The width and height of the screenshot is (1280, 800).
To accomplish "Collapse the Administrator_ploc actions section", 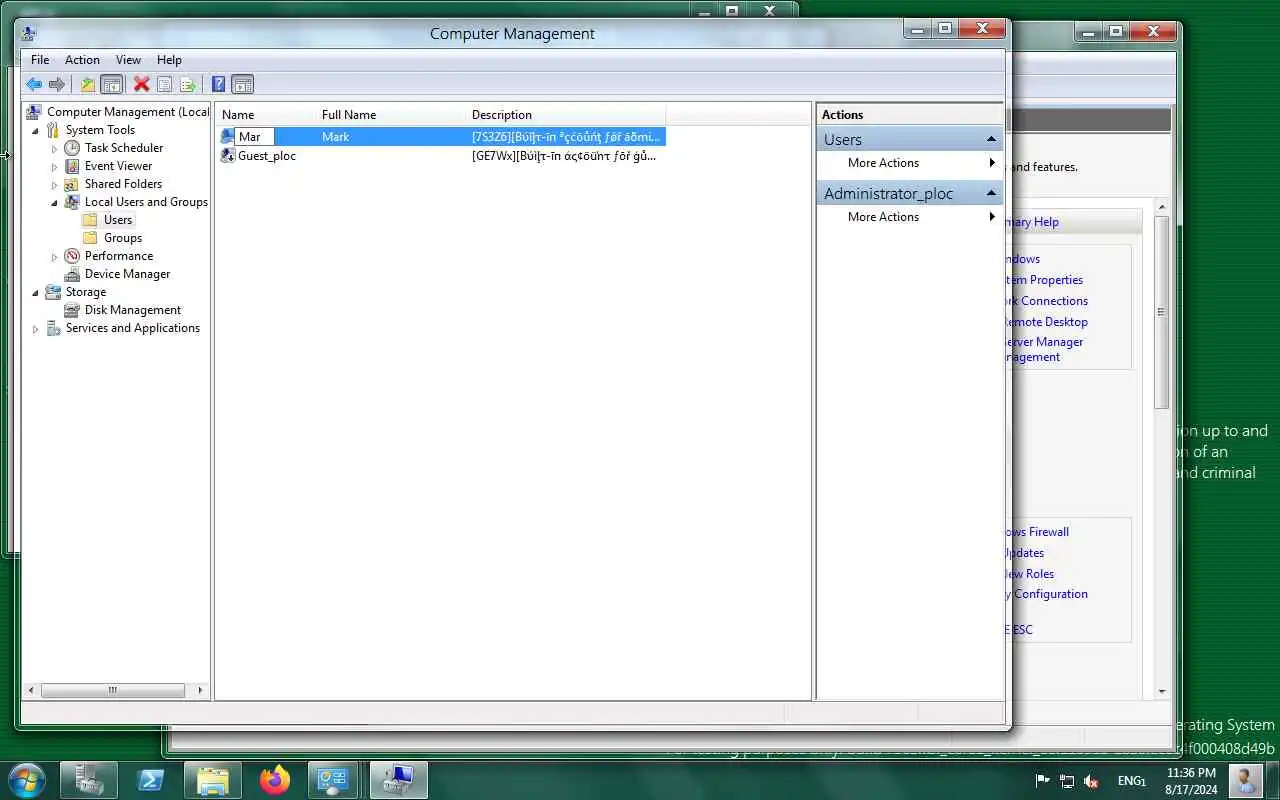I will pos(992,193).
